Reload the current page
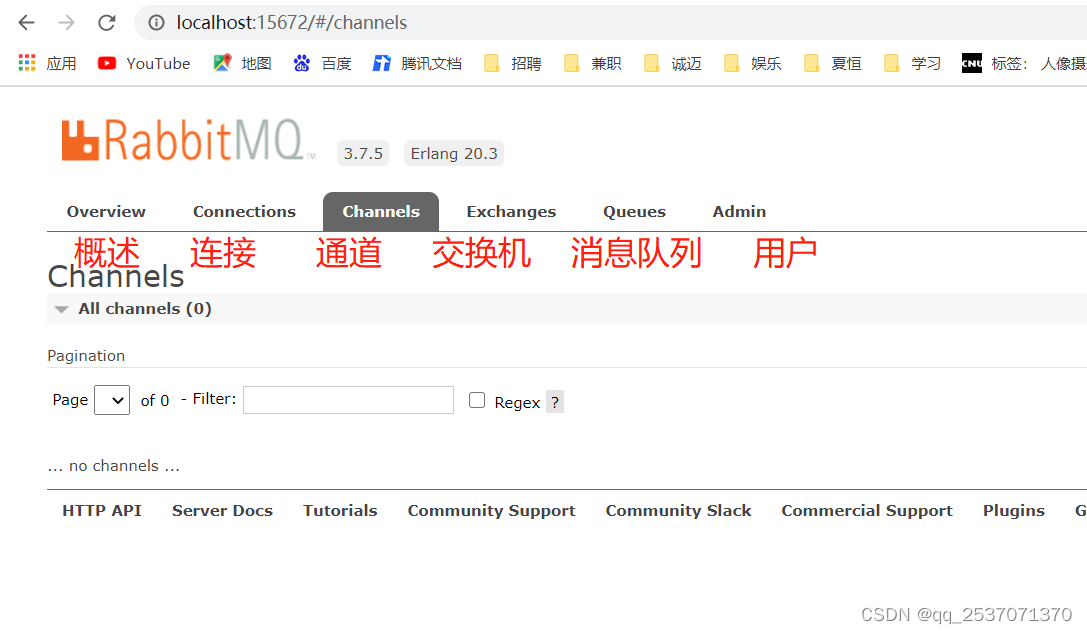The height and width of the screenshot is (634, 1087). [106, 22]
